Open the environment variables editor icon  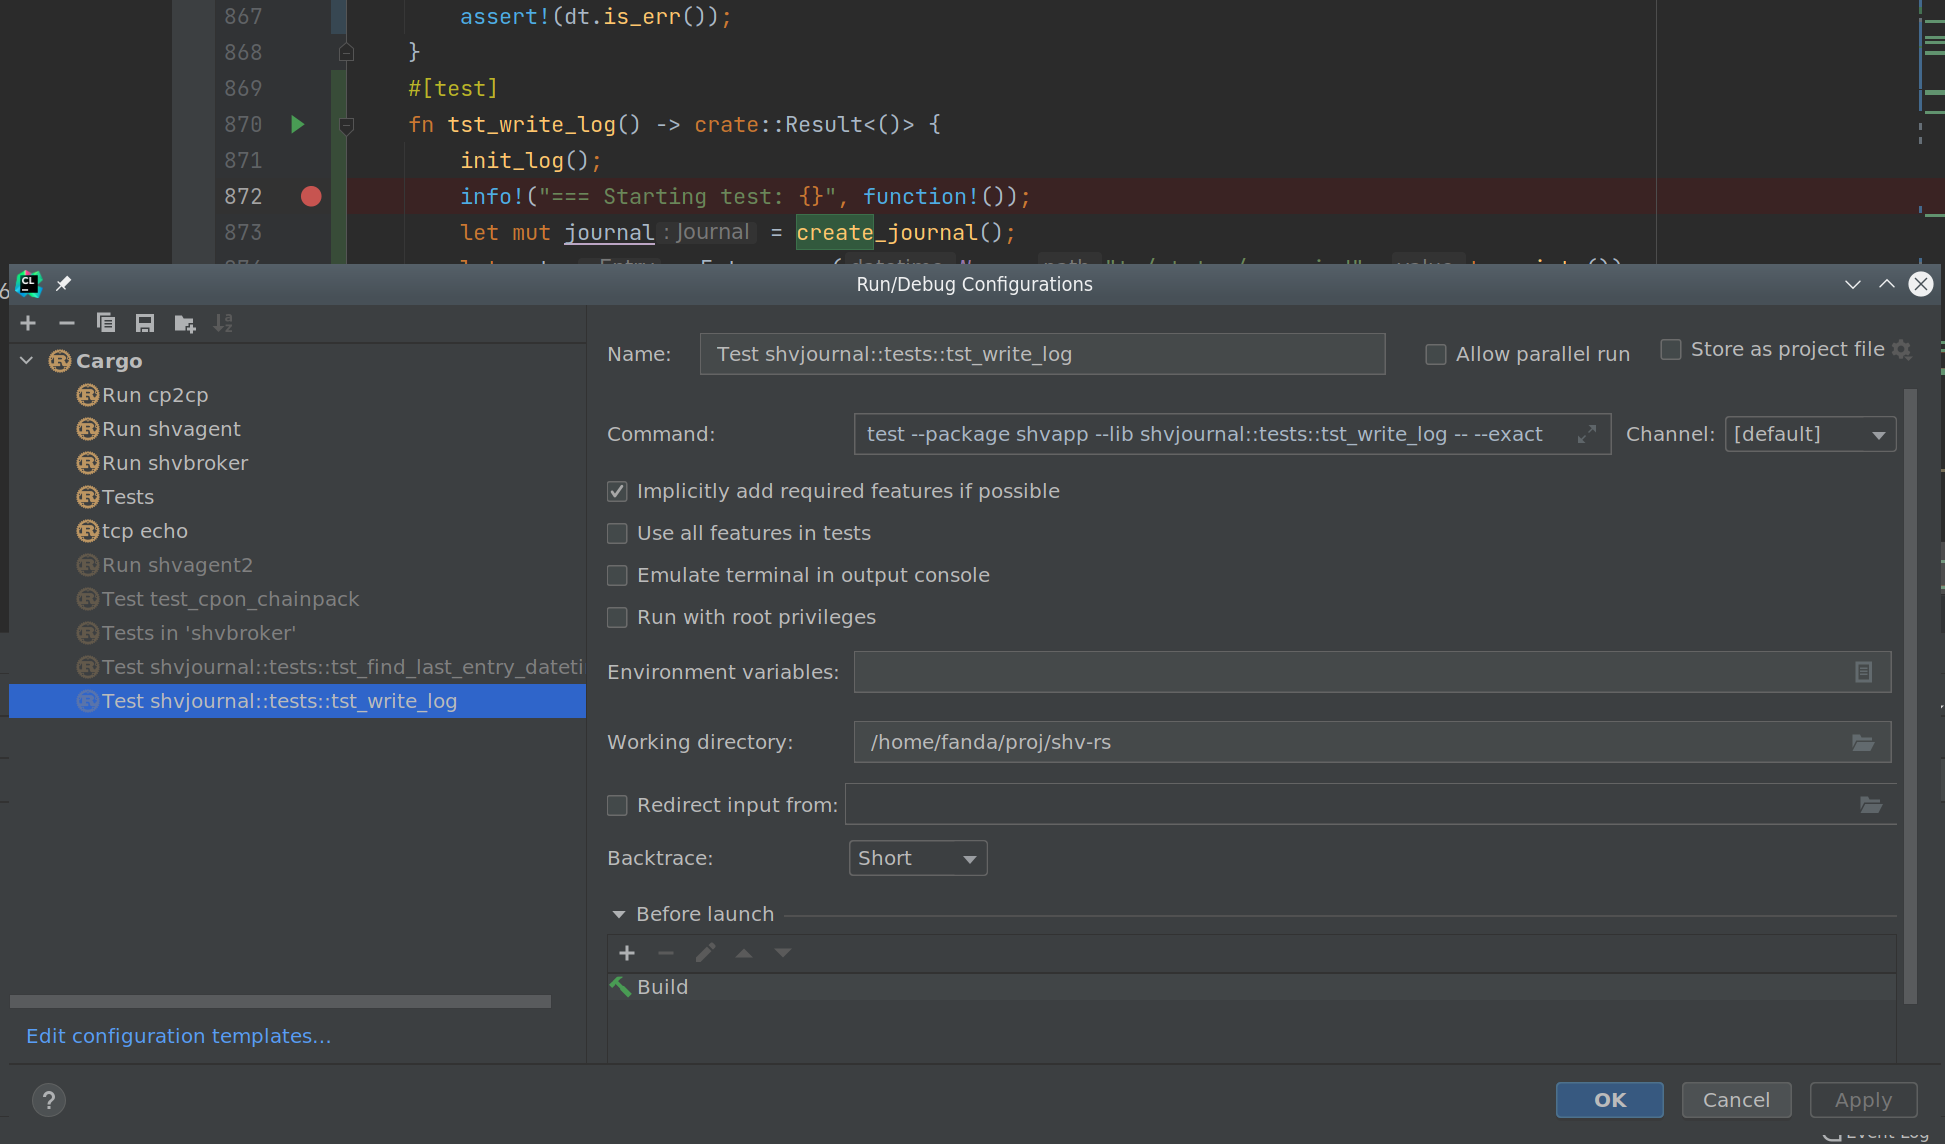coord(1863,672)
